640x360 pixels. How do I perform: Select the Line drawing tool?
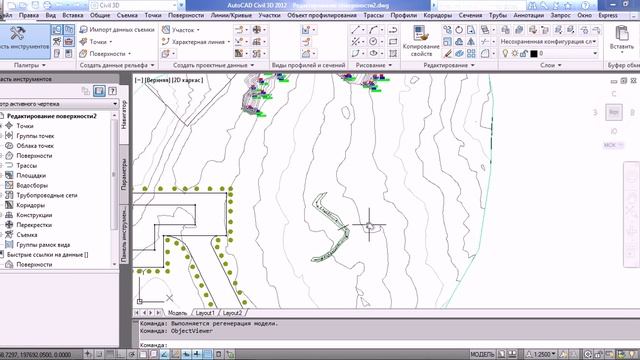[356, 30]
